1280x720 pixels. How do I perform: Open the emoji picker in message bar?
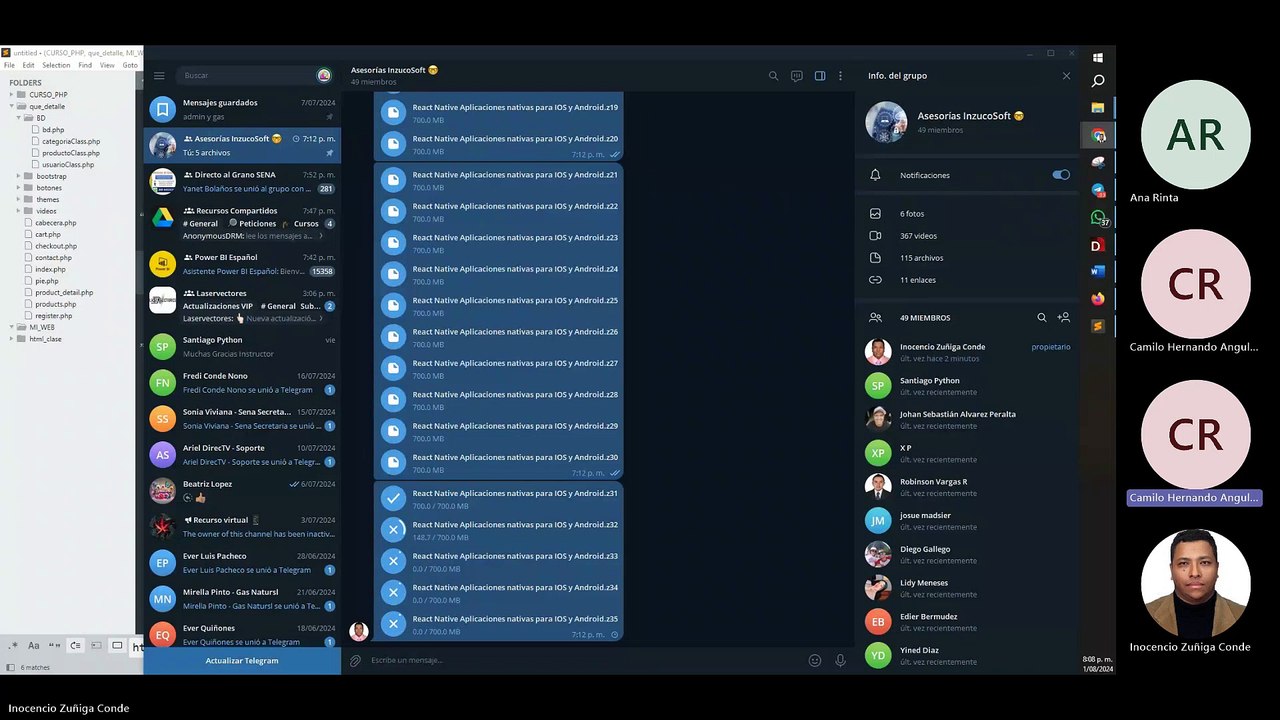815,660
